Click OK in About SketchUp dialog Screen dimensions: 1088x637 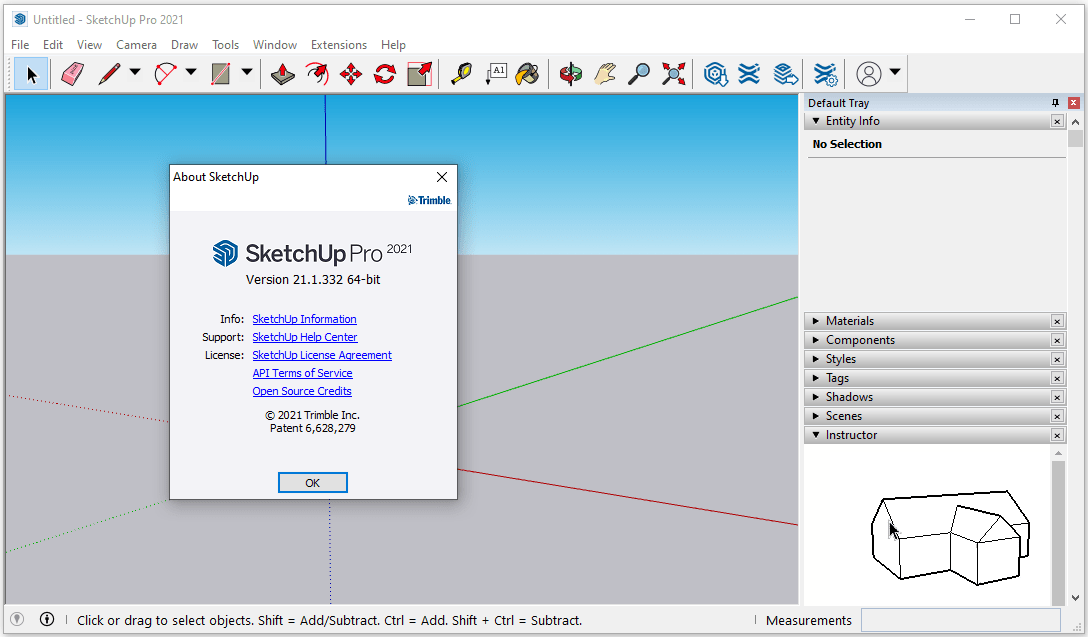point(313,483)
